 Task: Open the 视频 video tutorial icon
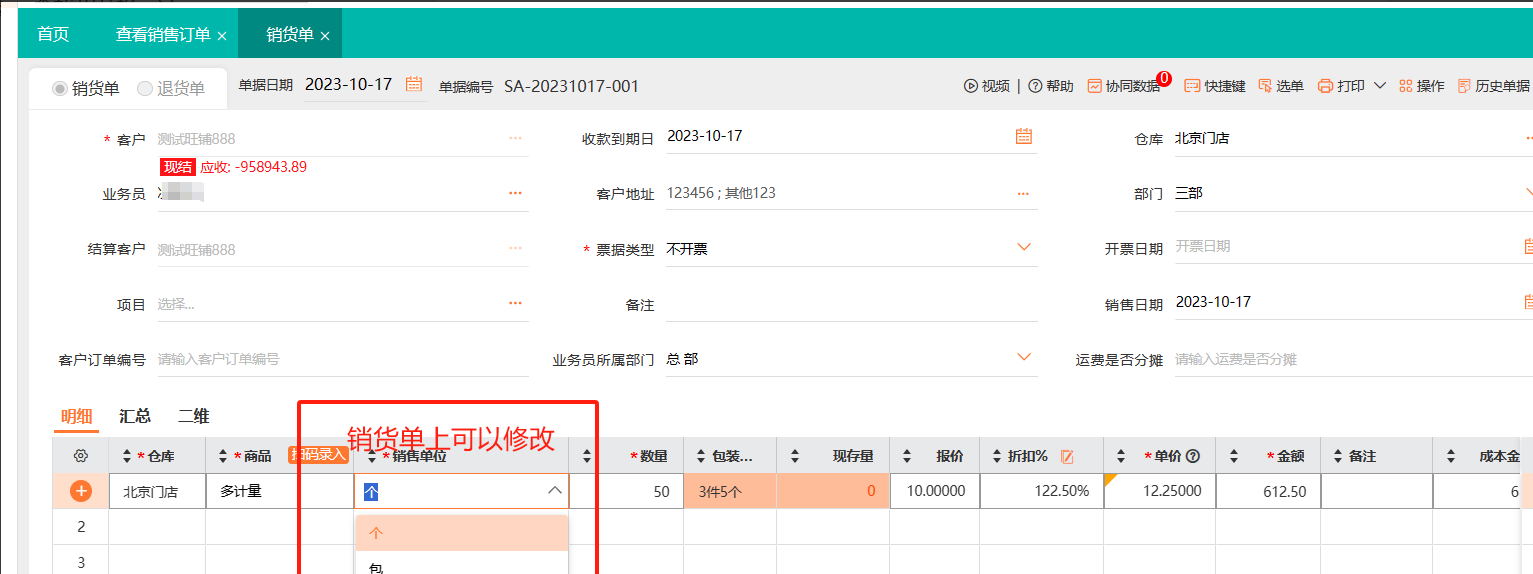(x=970, y=86)
